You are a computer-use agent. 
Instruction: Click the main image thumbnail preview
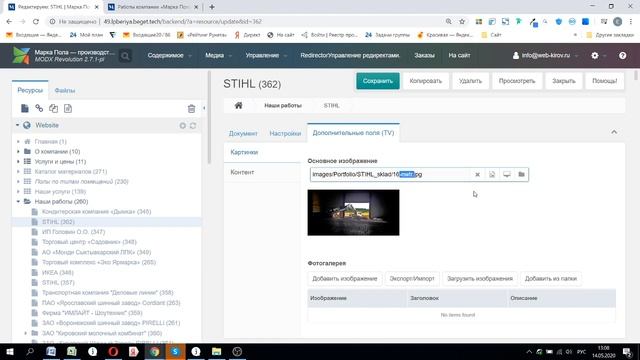(x=353, y=213)
